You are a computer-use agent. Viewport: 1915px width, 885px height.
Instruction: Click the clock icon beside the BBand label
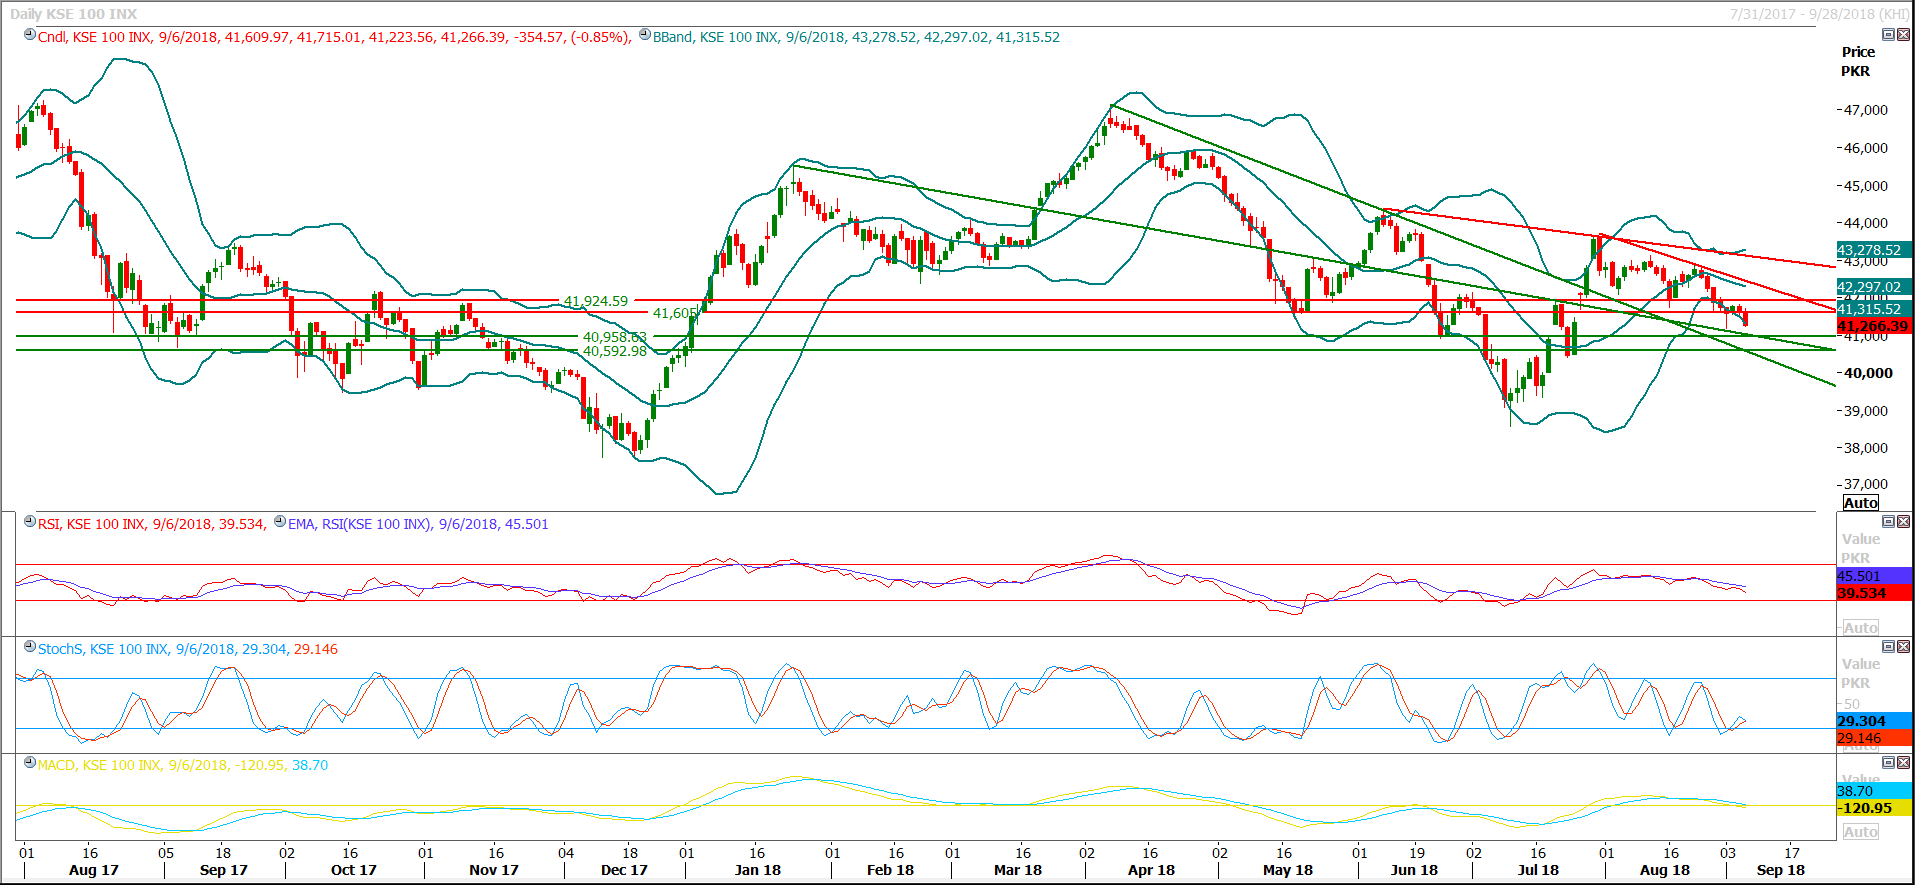[x=645, y=35]
